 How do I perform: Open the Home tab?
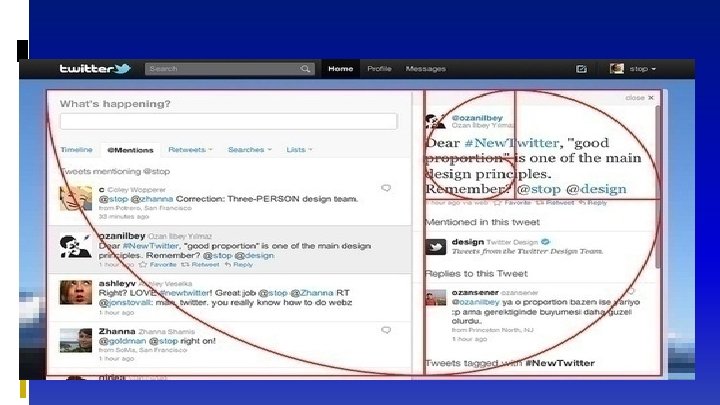pos(341,69)
